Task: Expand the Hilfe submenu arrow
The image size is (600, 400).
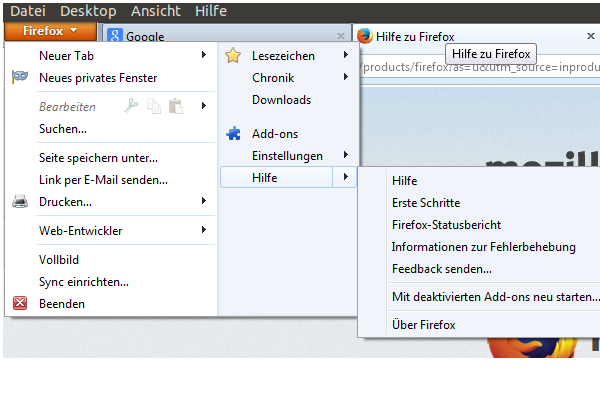Action: (x=345, y=177)
